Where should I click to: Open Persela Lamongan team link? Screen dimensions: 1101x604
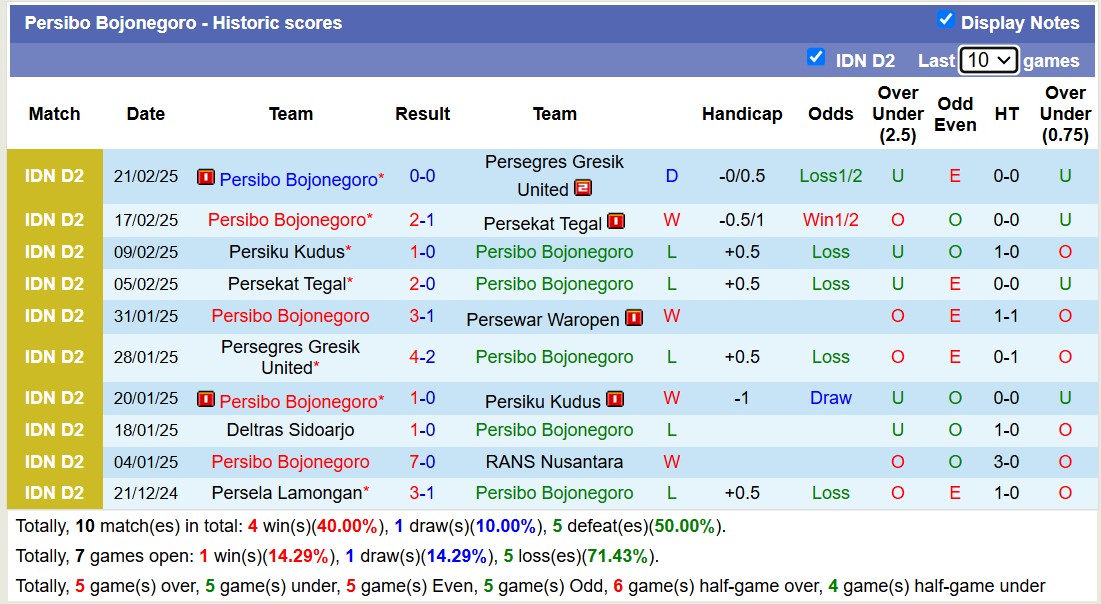coord(286,493)
